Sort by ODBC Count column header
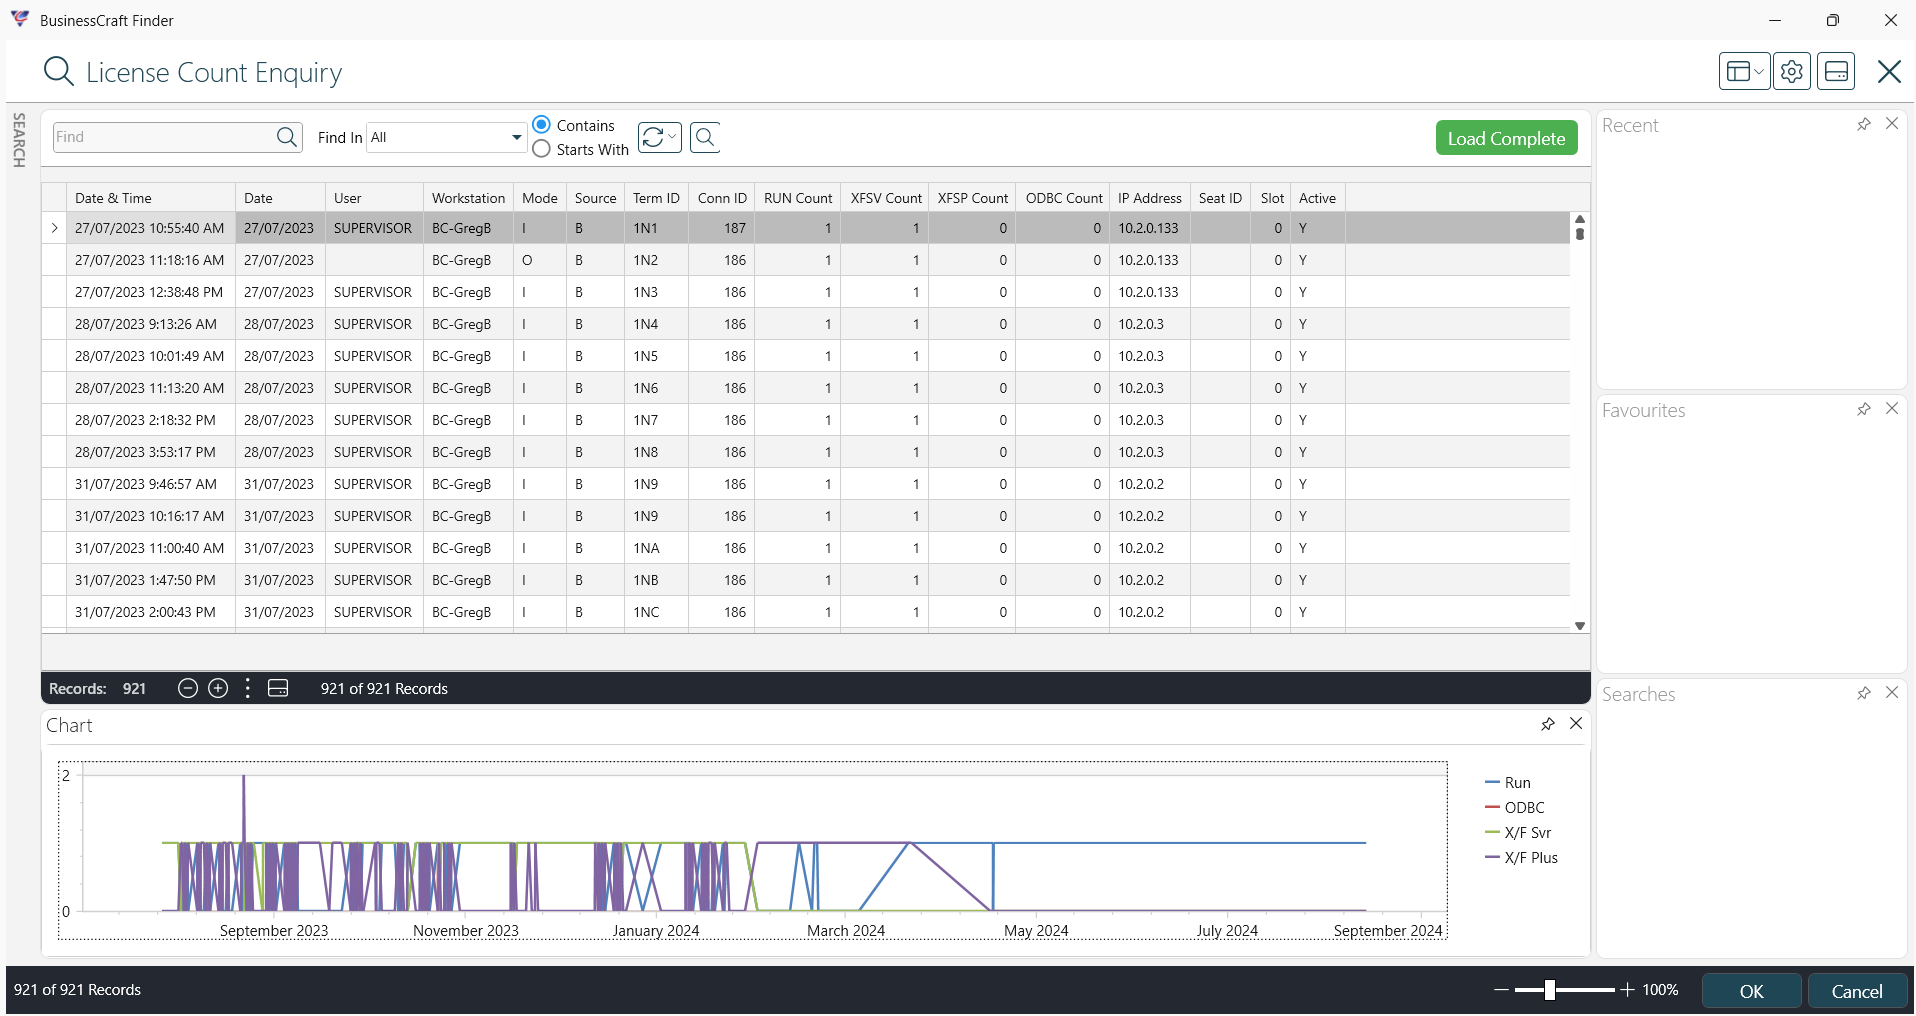1916x1016 pixels. 1063,198
